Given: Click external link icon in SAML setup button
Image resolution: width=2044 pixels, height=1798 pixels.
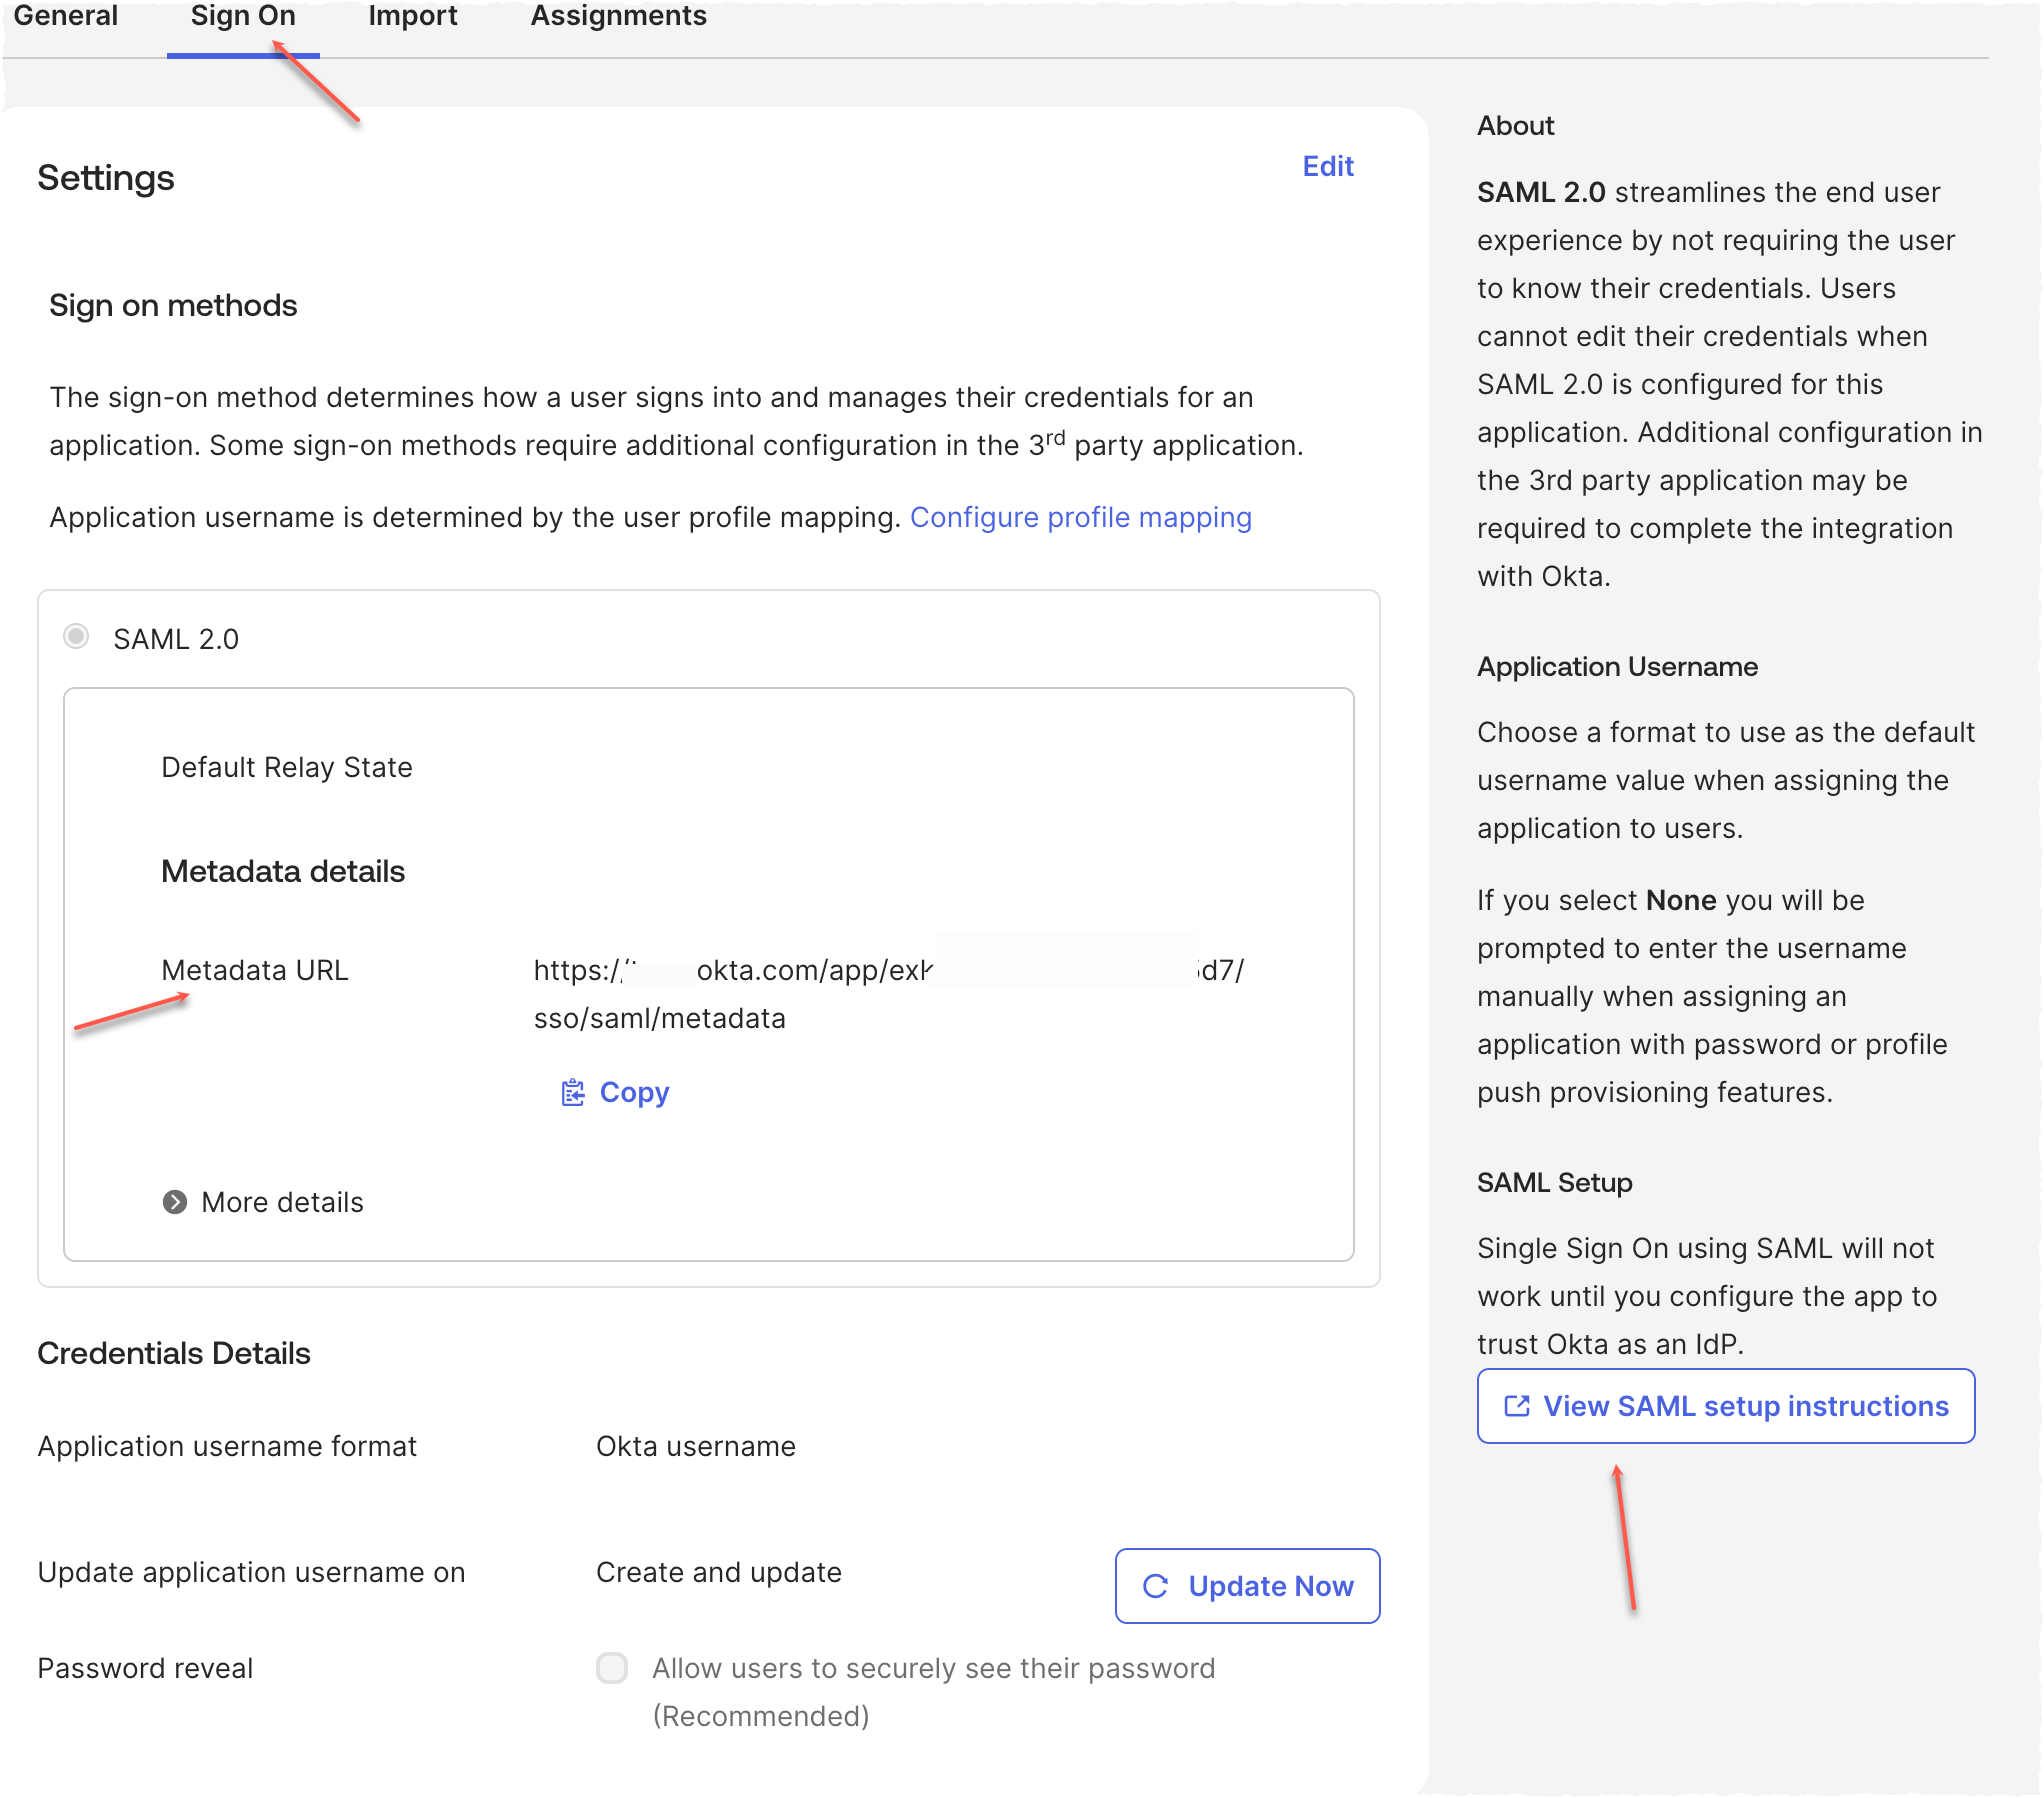Looking at the screenshot, I should click(1517, 1406).
